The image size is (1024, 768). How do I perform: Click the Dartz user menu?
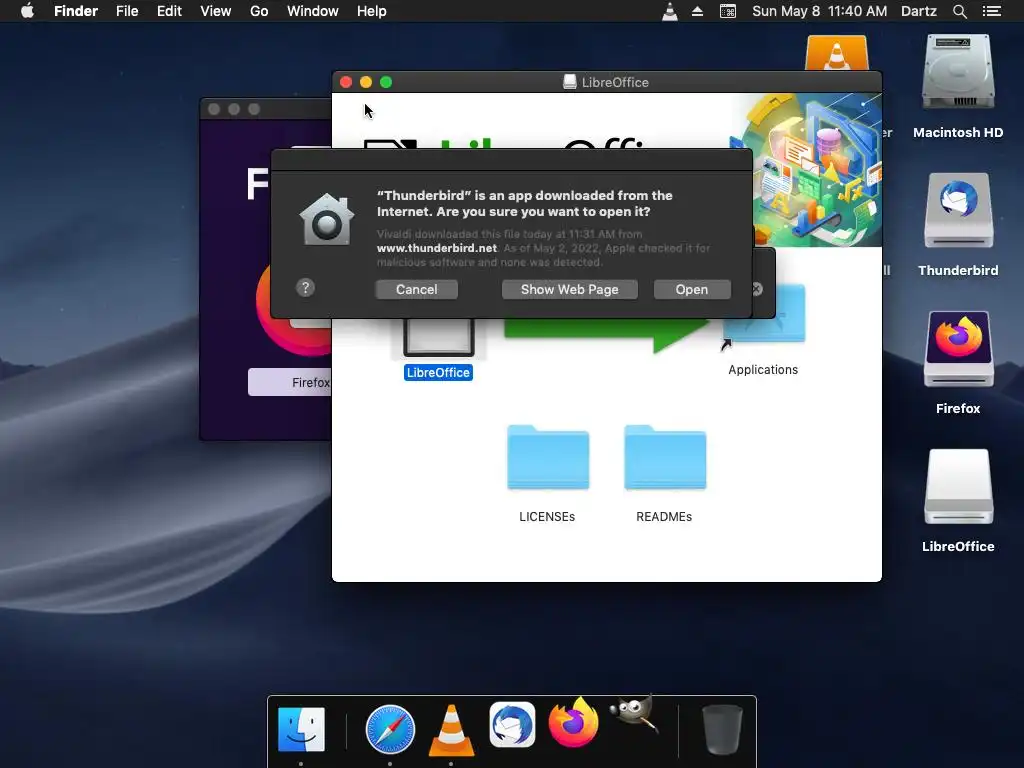pos(918,11)
